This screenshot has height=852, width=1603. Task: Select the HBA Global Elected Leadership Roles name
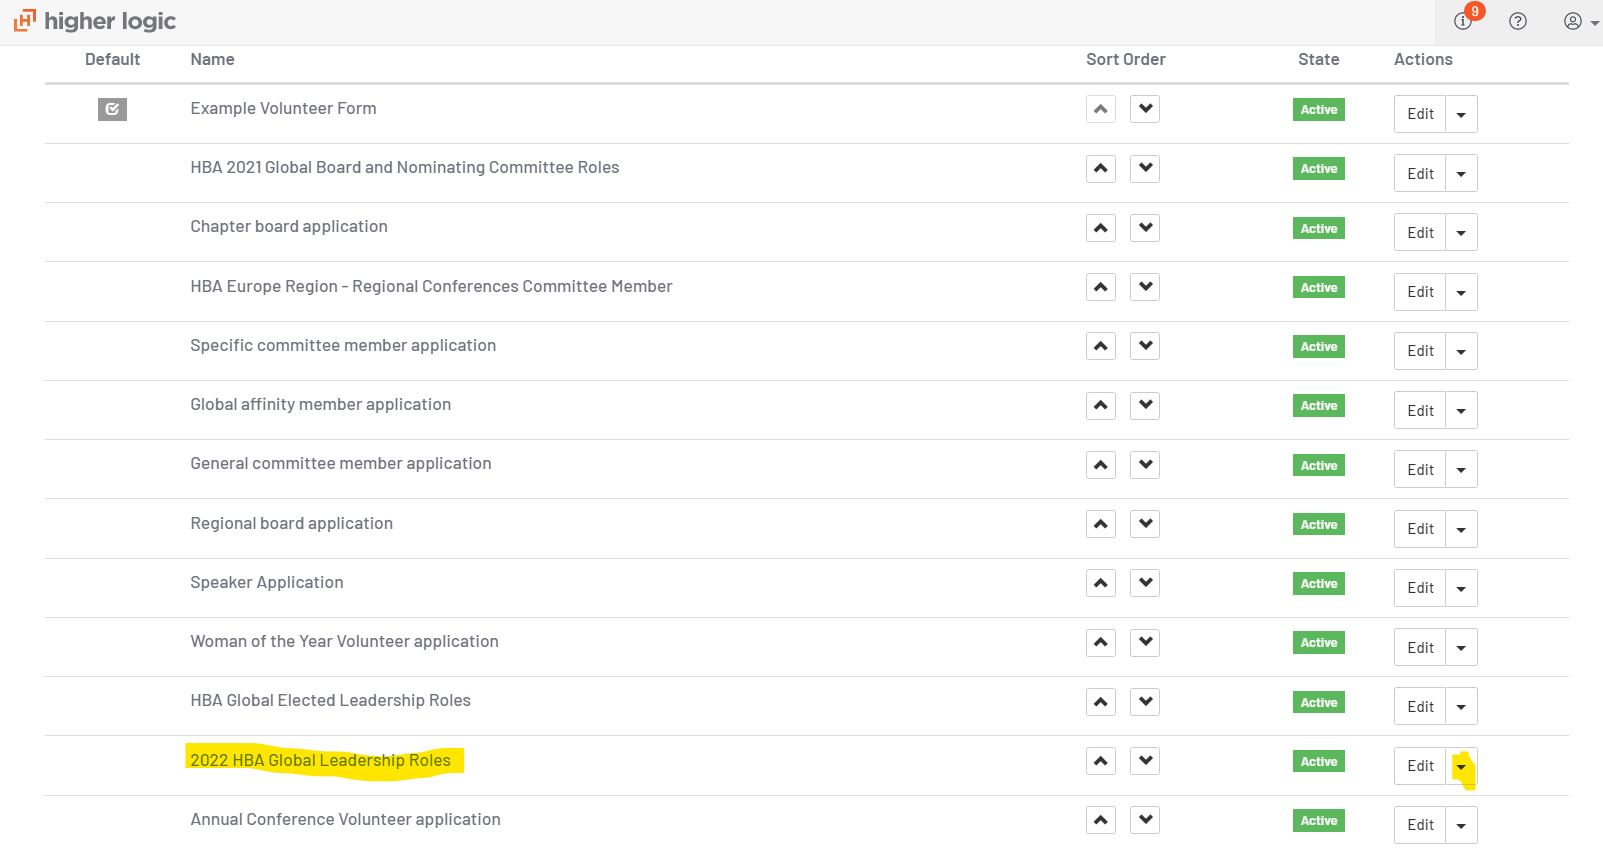(330, 701)
